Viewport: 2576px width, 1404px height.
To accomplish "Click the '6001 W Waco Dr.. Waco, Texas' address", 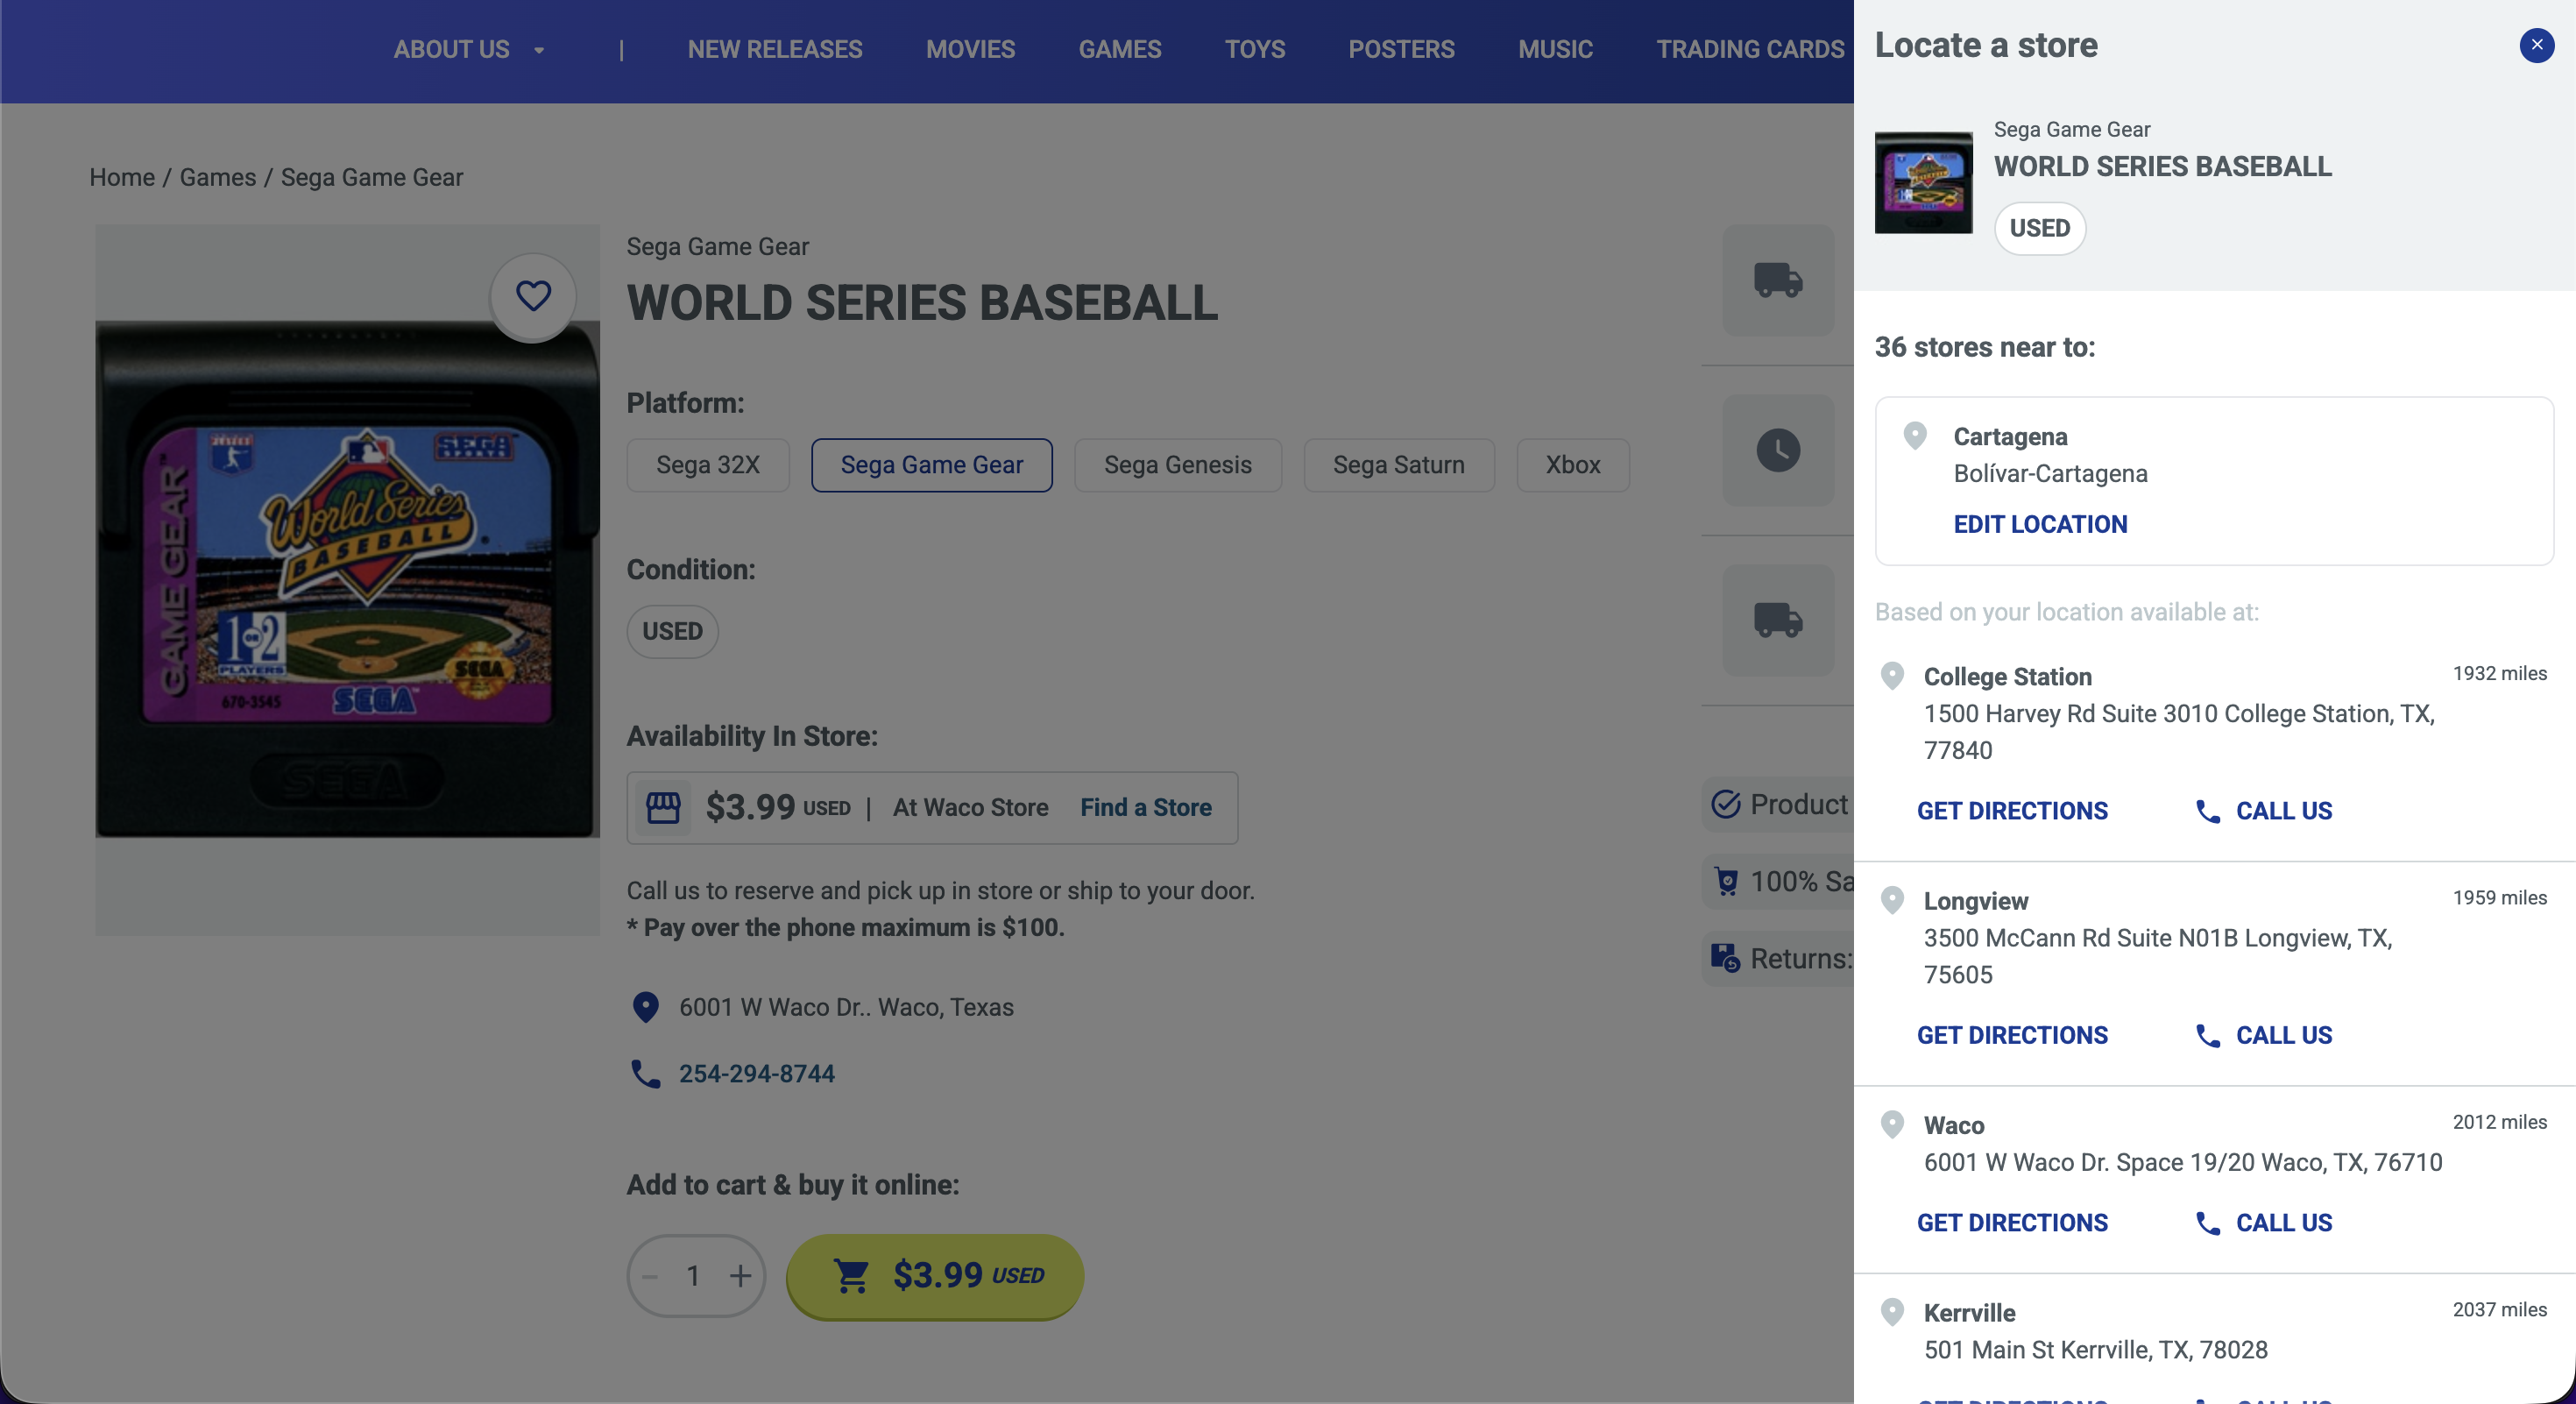I will [846, 1007].
